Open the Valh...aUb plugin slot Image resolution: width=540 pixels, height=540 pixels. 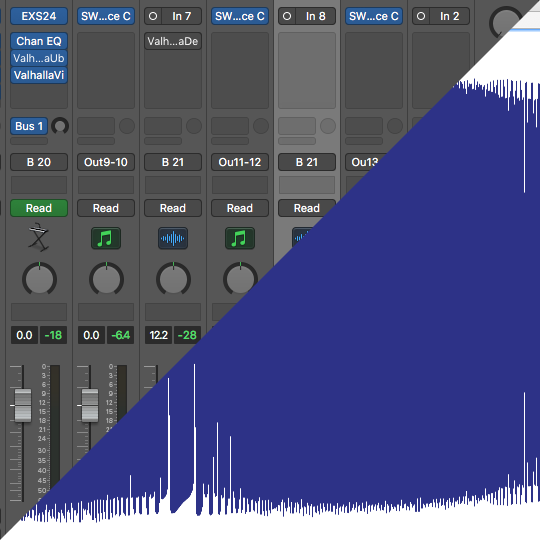pyautogui.click(x=39, y=58)
